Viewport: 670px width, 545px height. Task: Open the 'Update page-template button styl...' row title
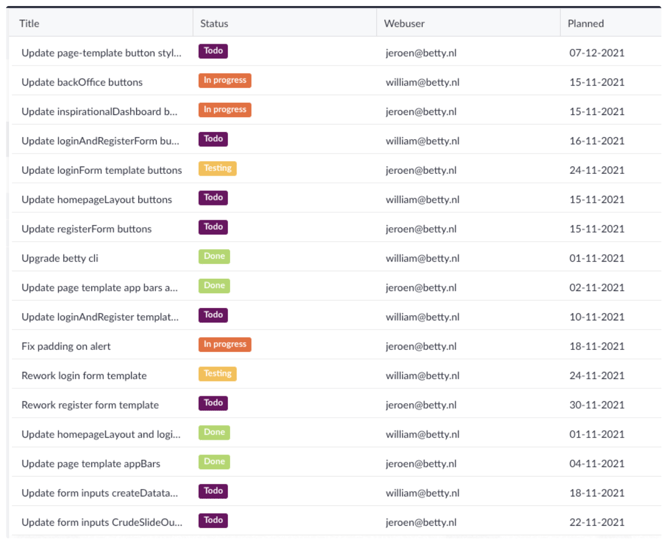tap(101, 53)
